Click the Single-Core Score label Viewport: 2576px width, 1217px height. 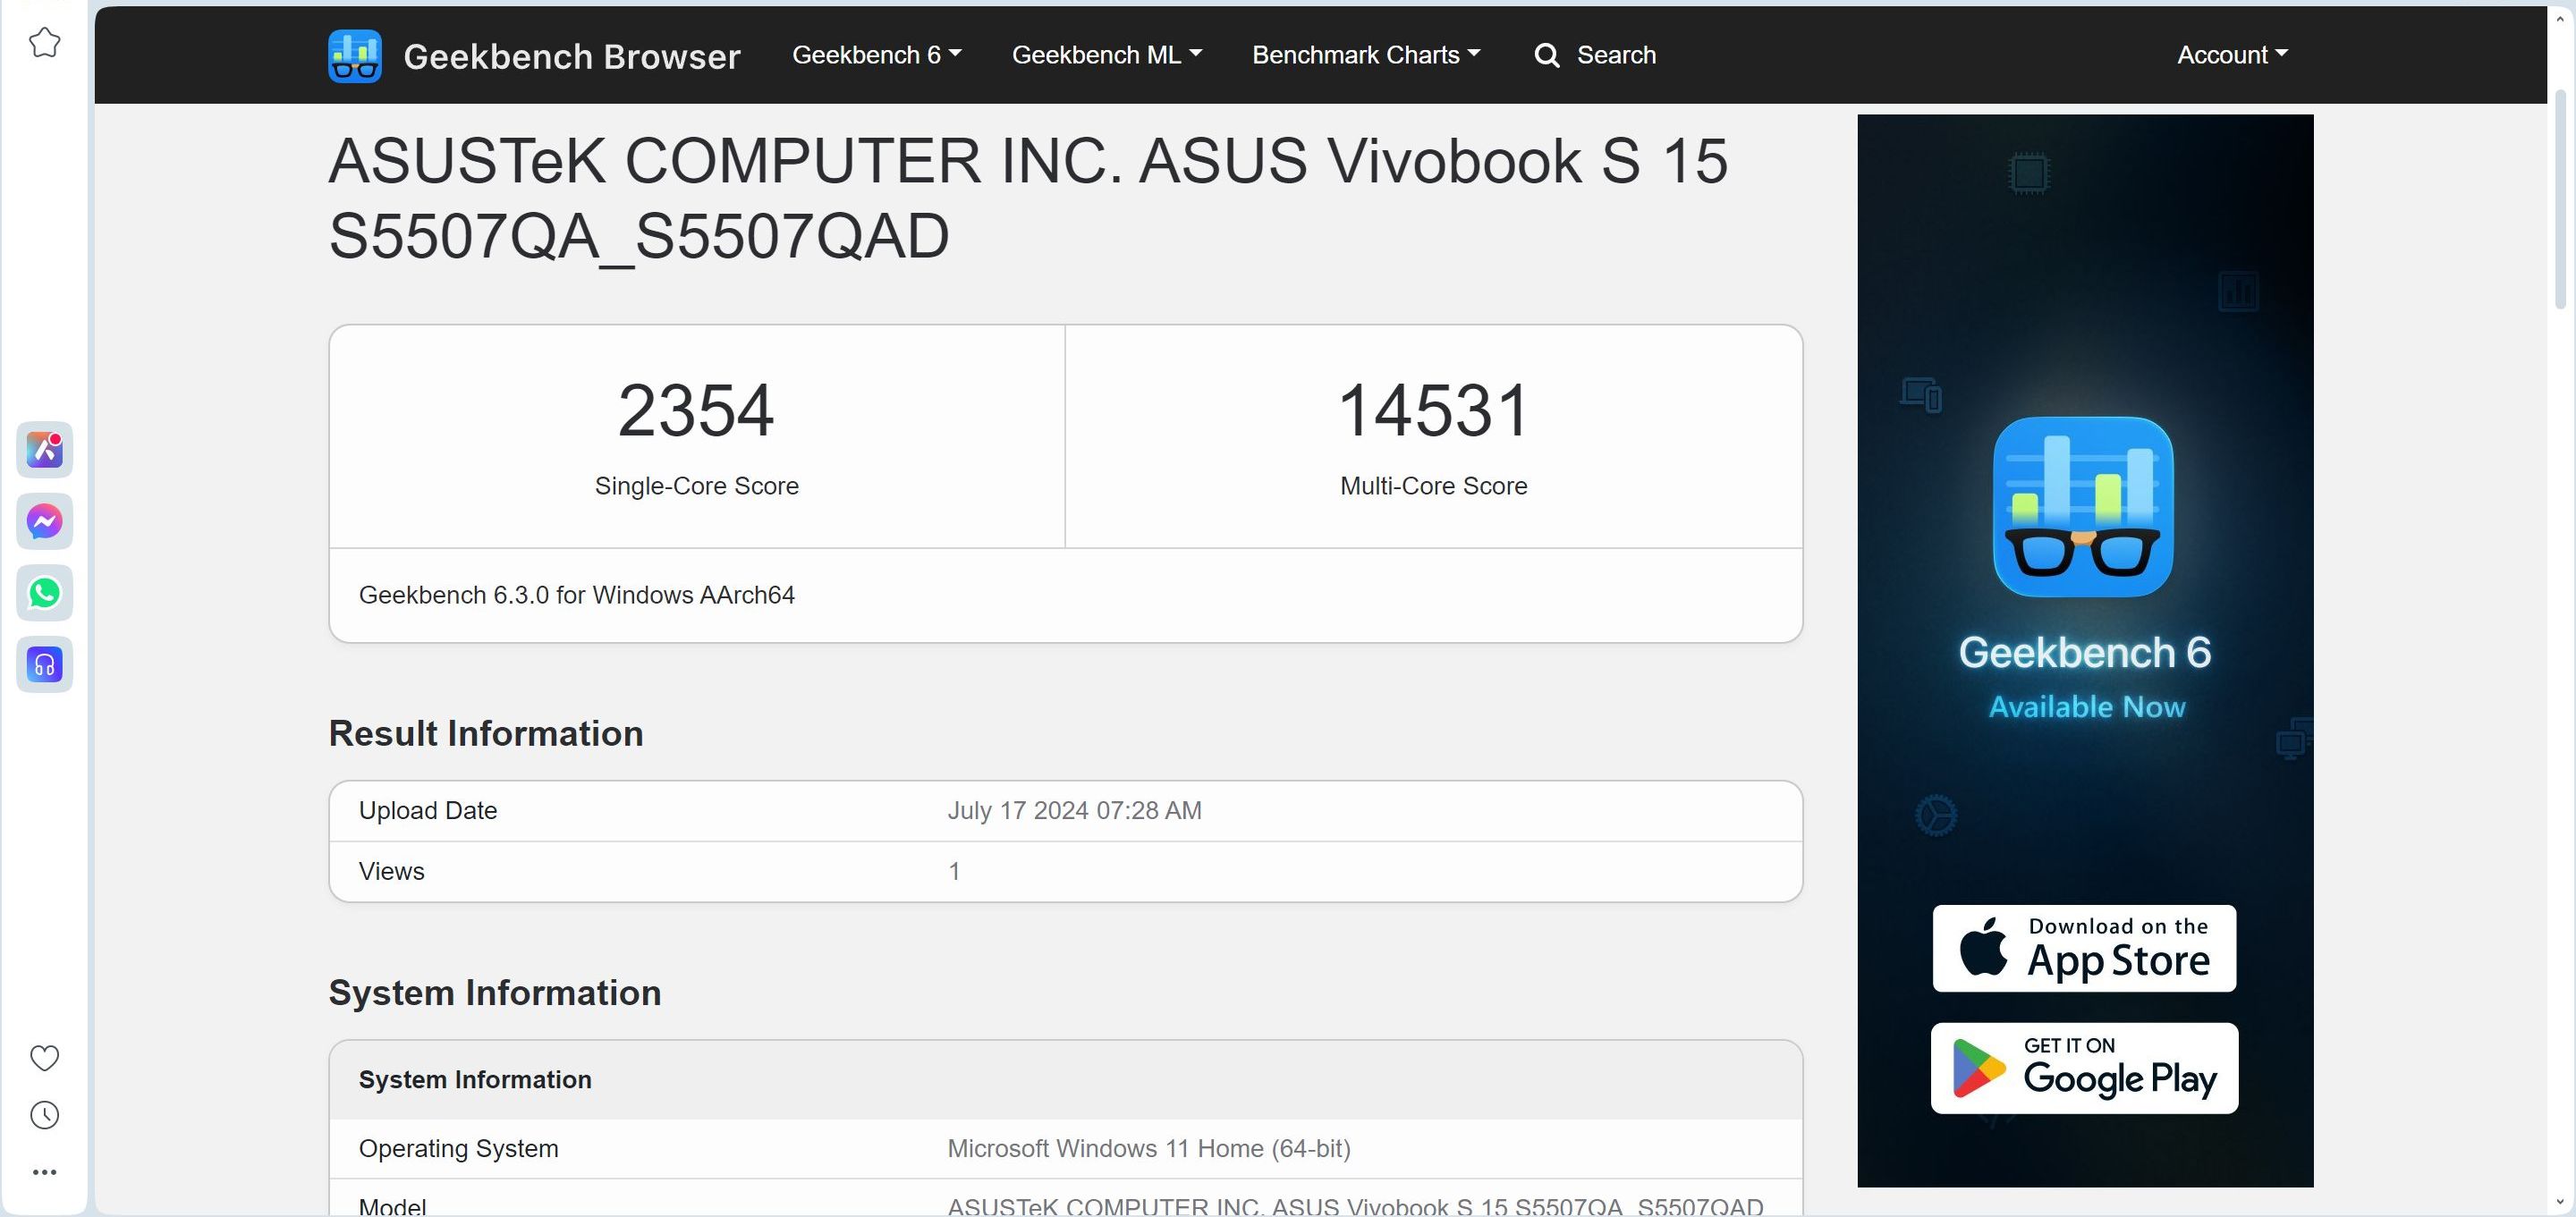click(x=696, y=486)
